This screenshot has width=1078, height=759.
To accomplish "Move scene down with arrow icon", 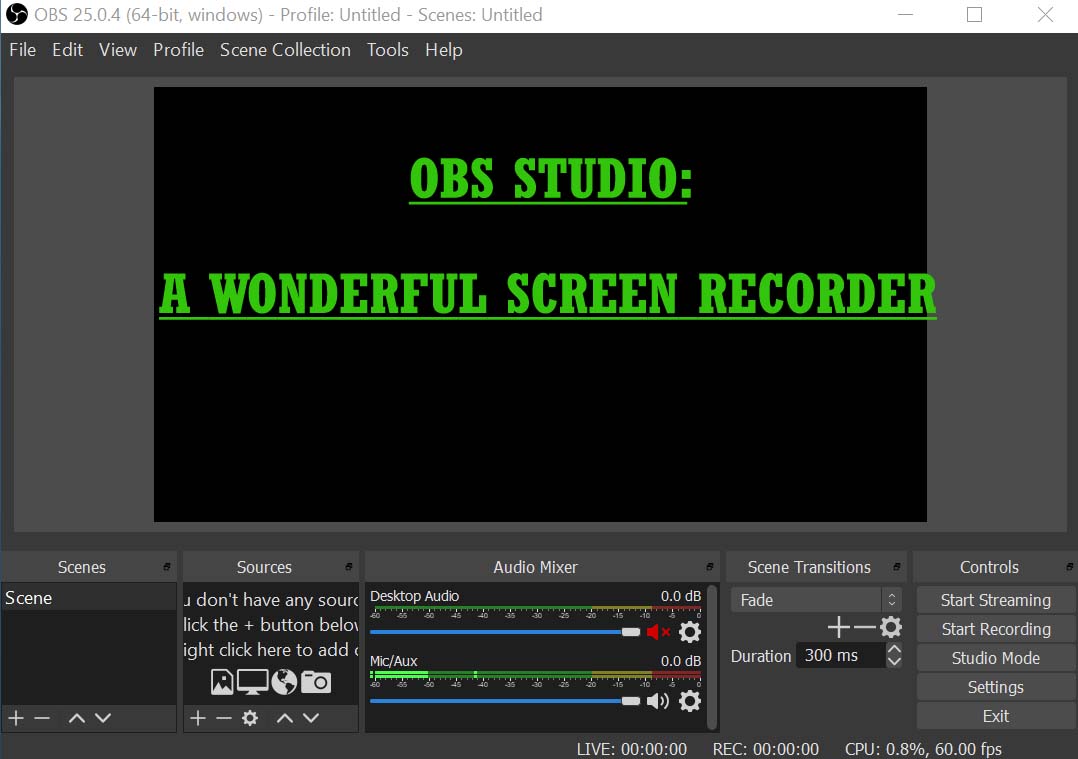I will click(x=102, y=718).
